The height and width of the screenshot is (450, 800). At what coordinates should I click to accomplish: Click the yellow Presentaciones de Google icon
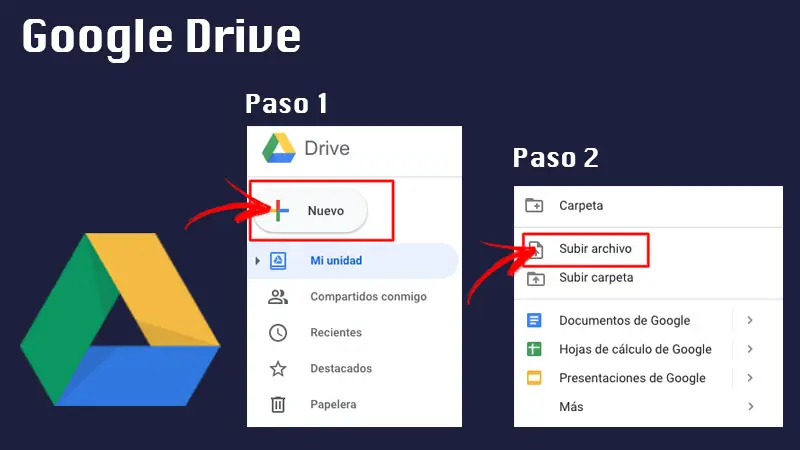(534, 378)
